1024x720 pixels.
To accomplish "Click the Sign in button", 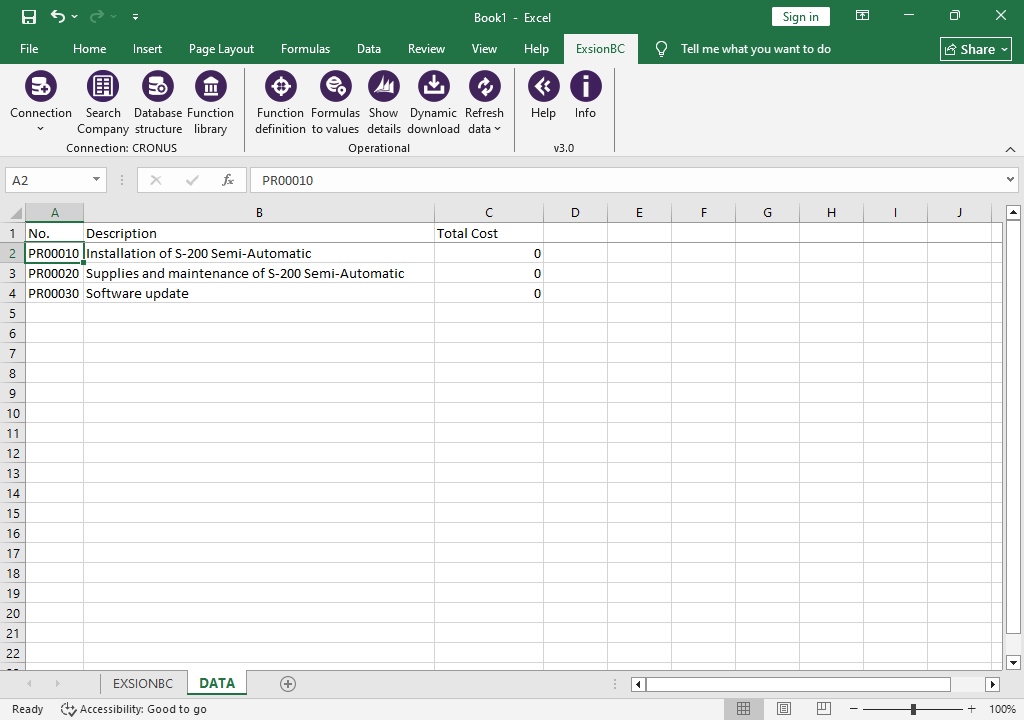I will click(x=801, y=17).
